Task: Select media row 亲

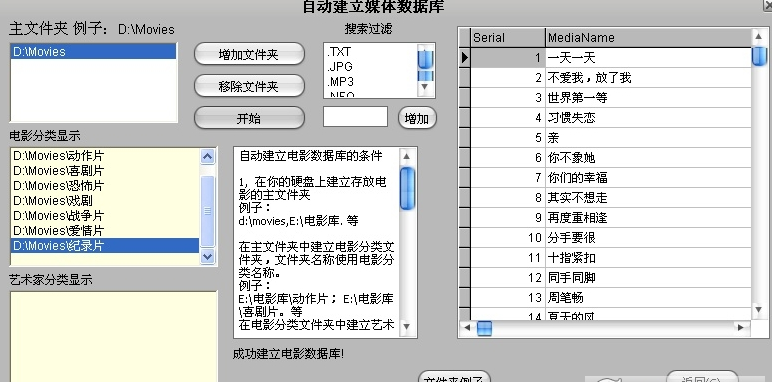Action: coord(648,138)
